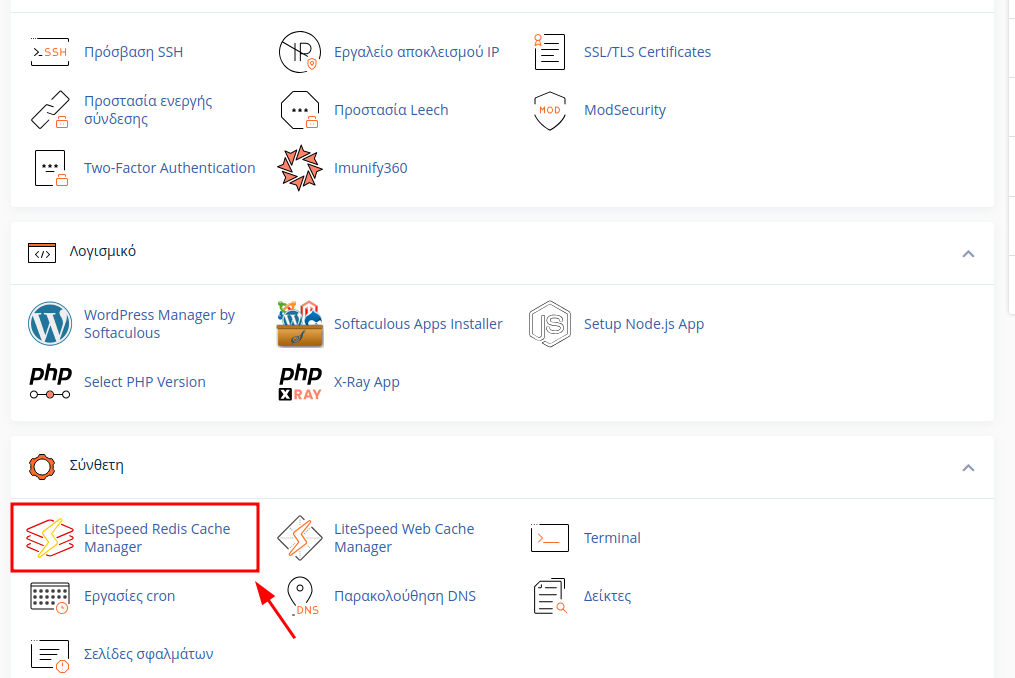Click the ModSecurity shield icon
1015x678 pixels.
550,110
